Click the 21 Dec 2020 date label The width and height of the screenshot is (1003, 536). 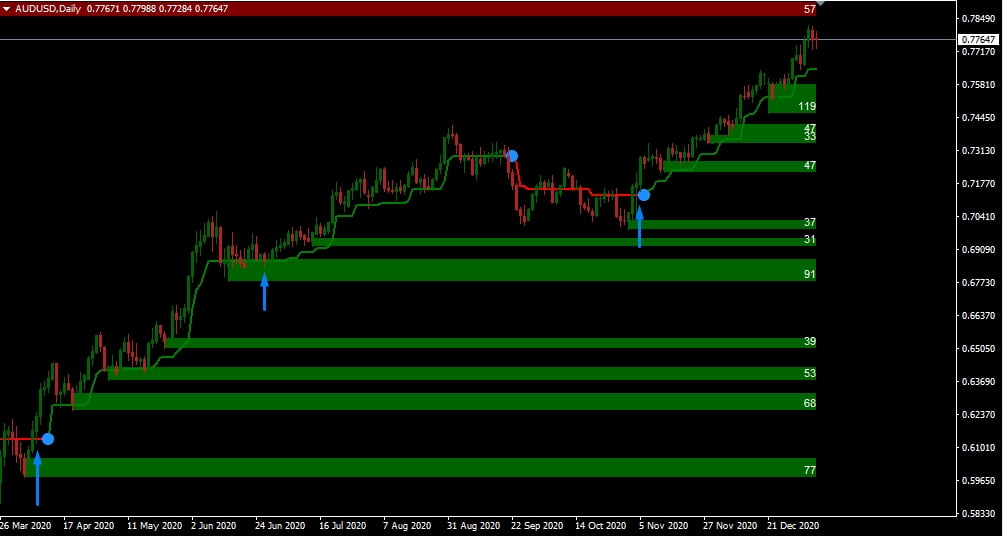click(794, 526)
